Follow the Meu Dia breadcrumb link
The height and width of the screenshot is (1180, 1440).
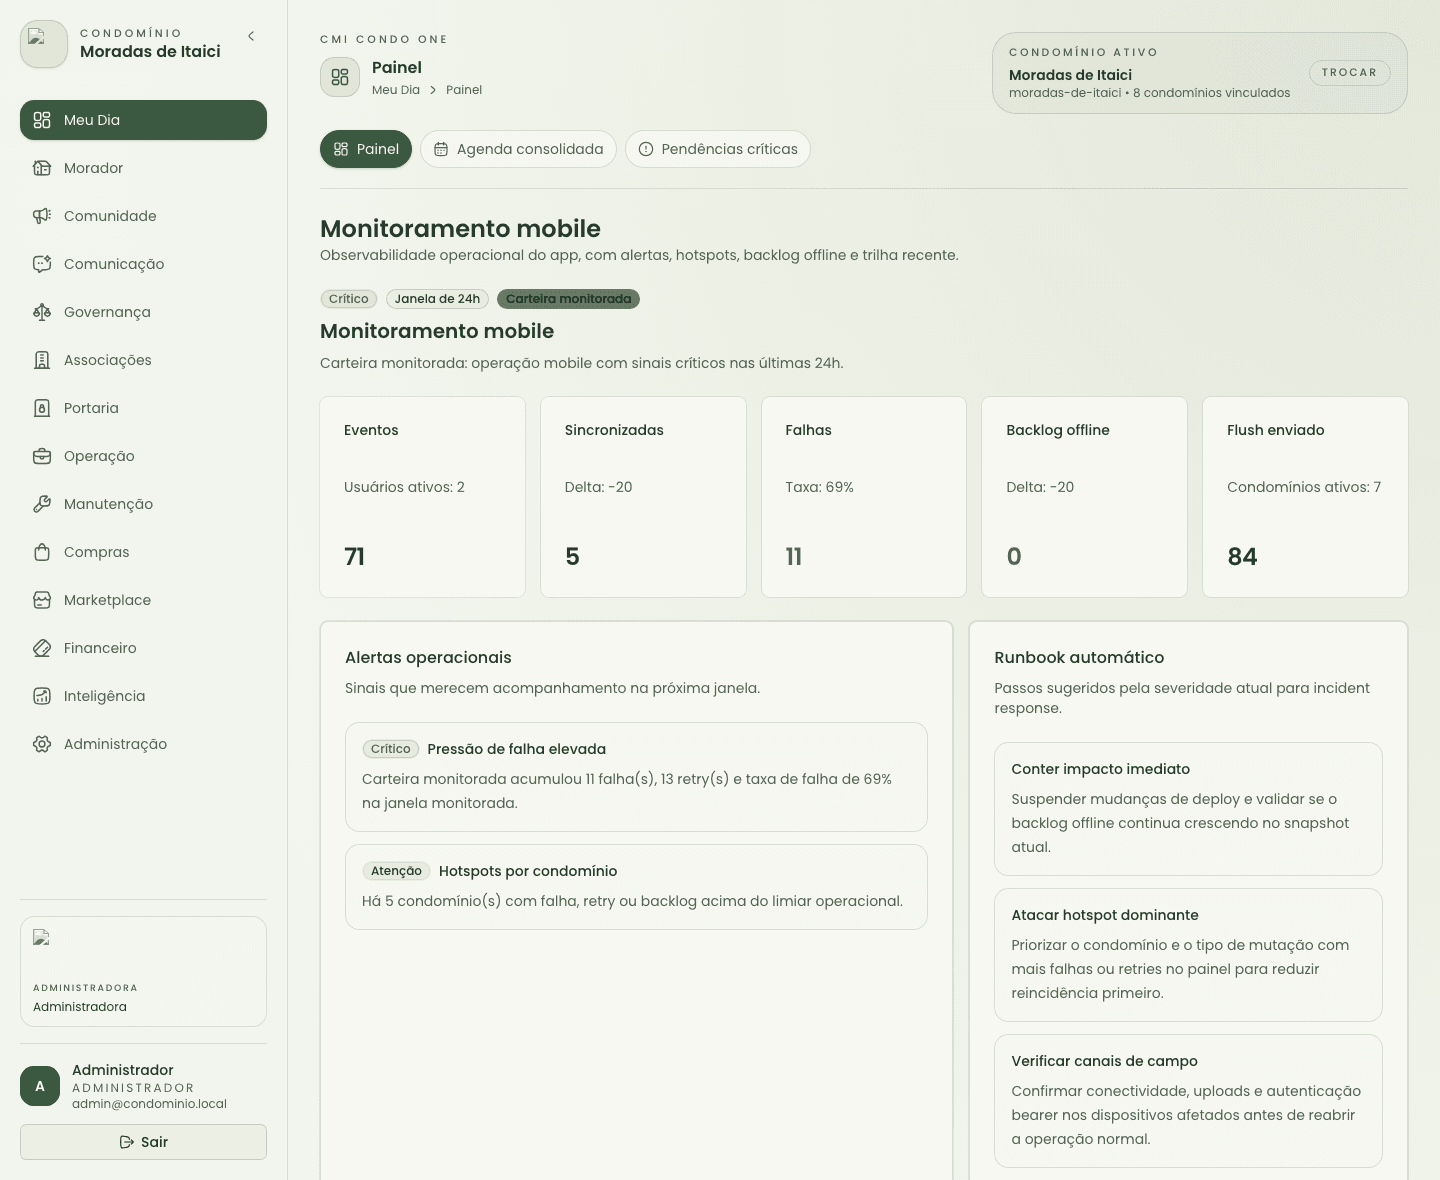coord(396,90)
